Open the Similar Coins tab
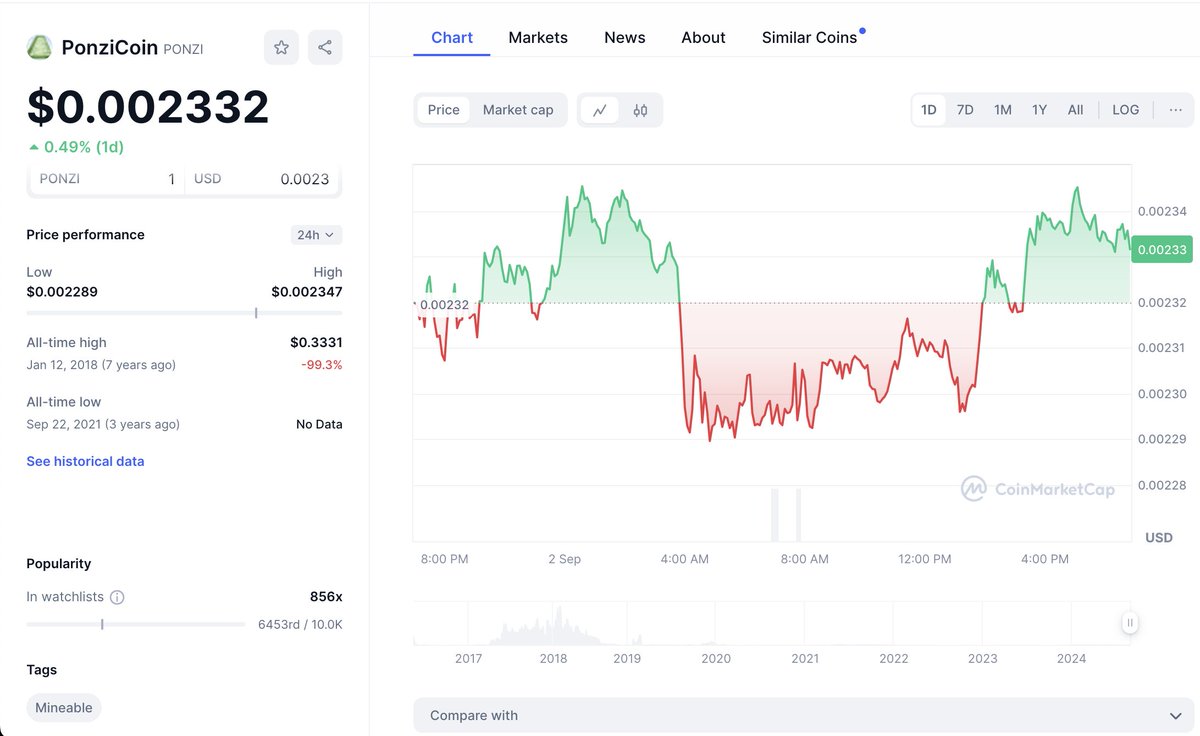Screen dimensions: 1200x736 click(x=810, y=37)
